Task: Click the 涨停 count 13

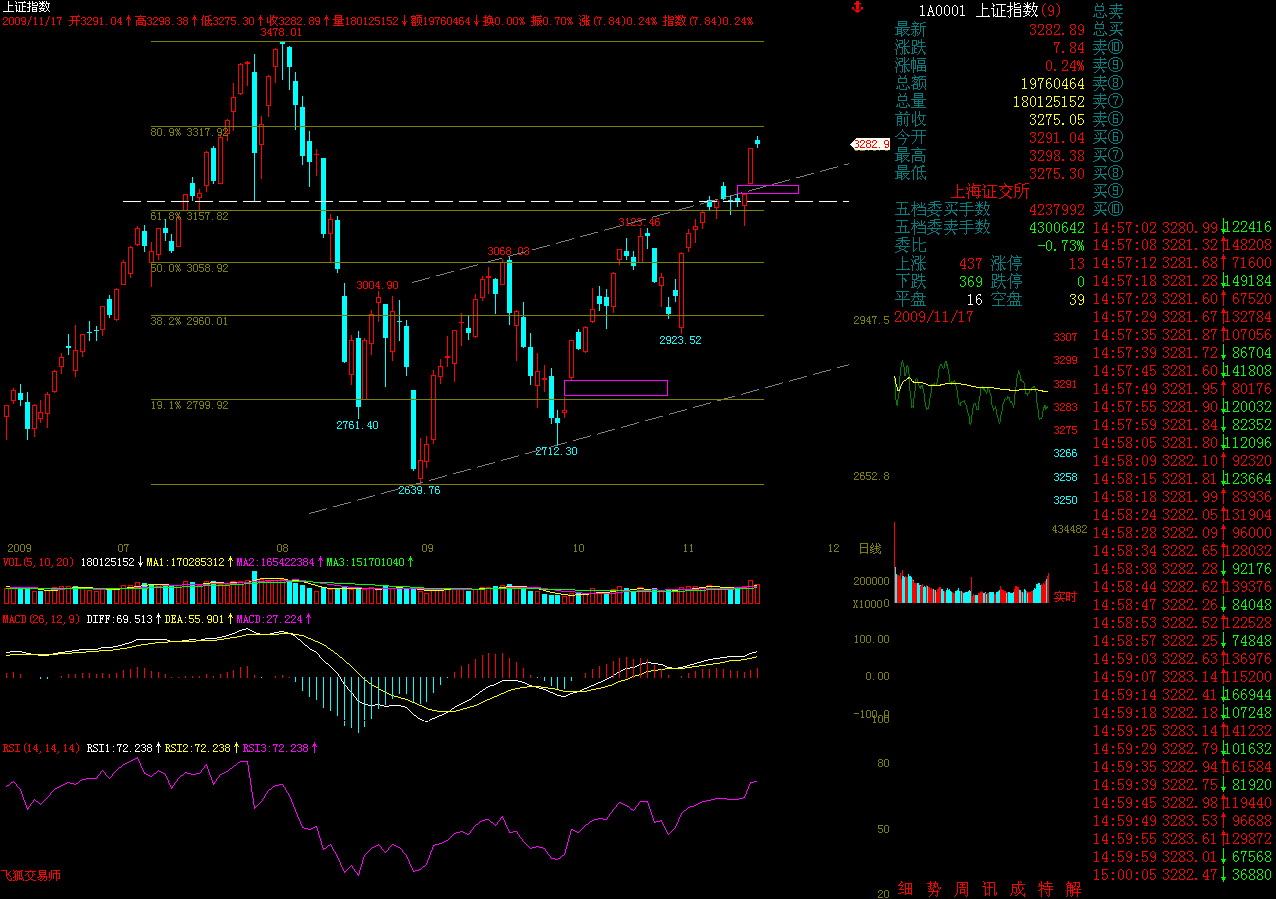Action: point(1077,263)
